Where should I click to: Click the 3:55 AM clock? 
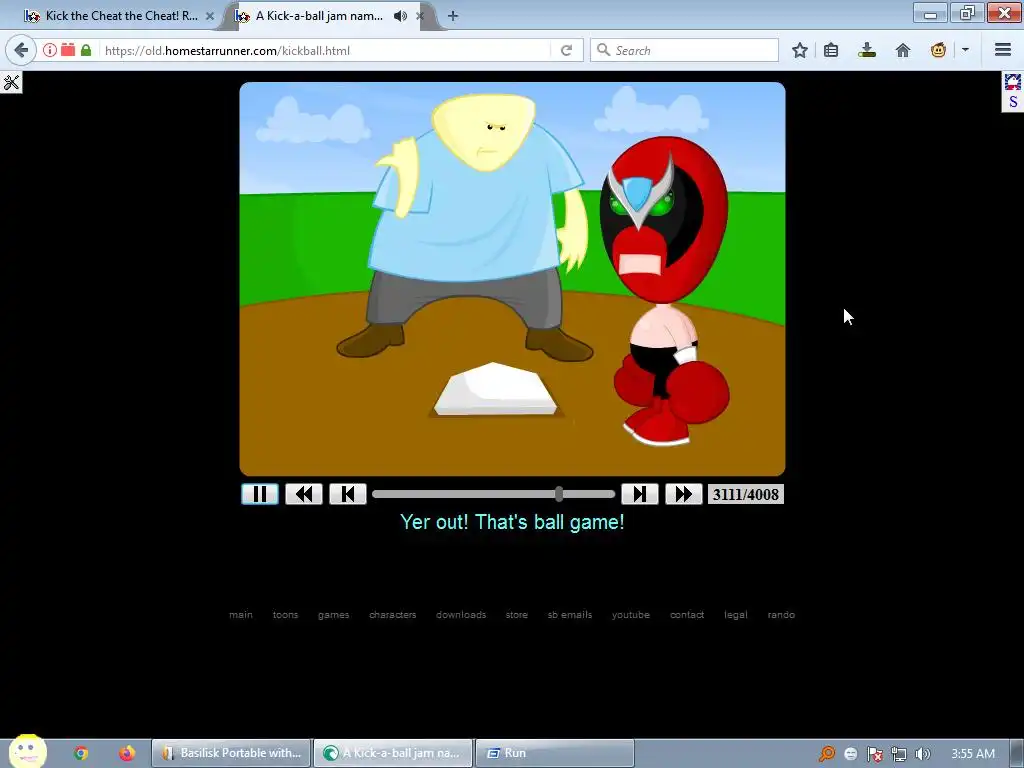tap(973, 754)
